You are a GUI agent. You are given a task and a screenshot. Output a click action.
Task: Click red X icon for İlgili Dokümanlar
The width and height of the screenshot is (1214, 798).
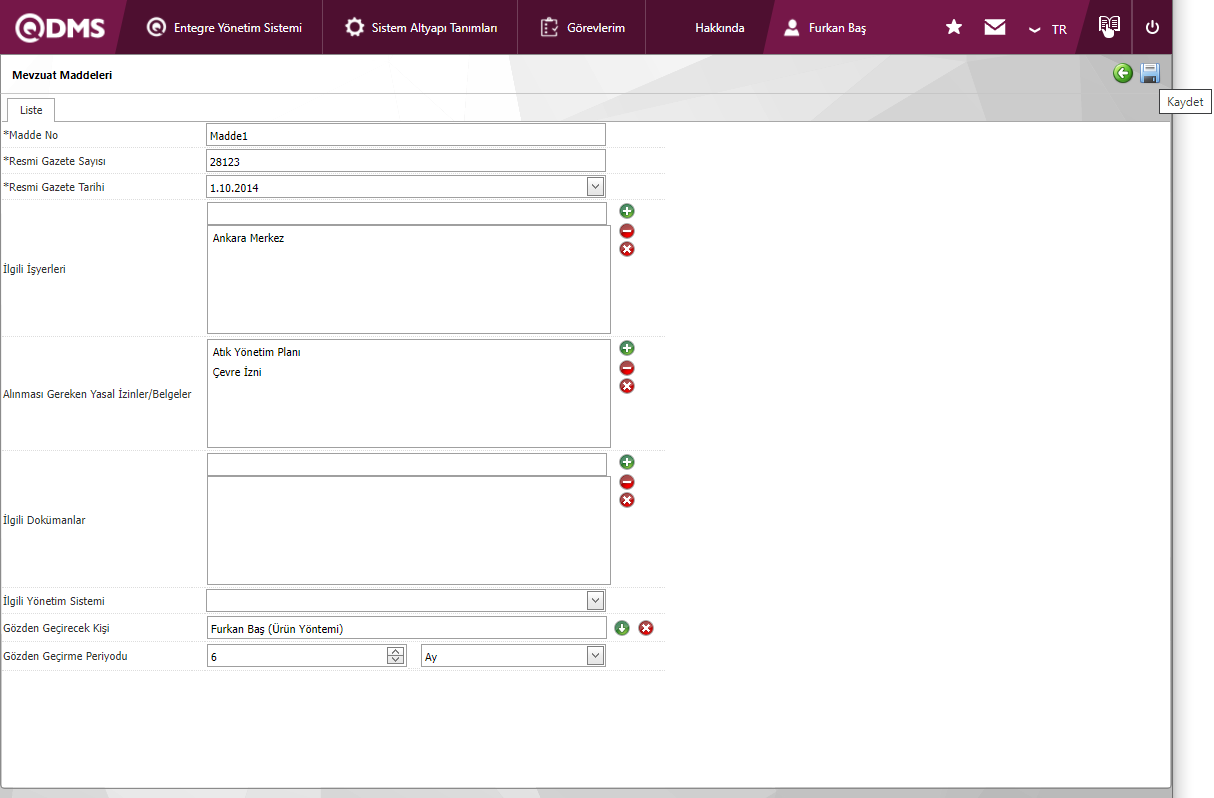coord(627,500)
